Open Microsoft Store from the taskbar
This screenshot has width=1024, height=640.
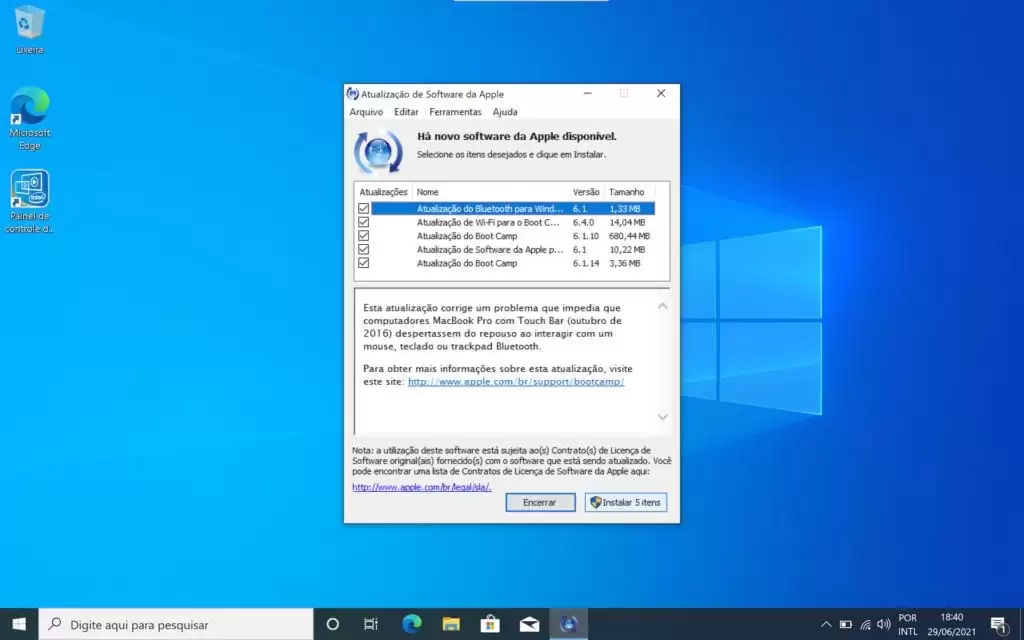click(490, 624)
